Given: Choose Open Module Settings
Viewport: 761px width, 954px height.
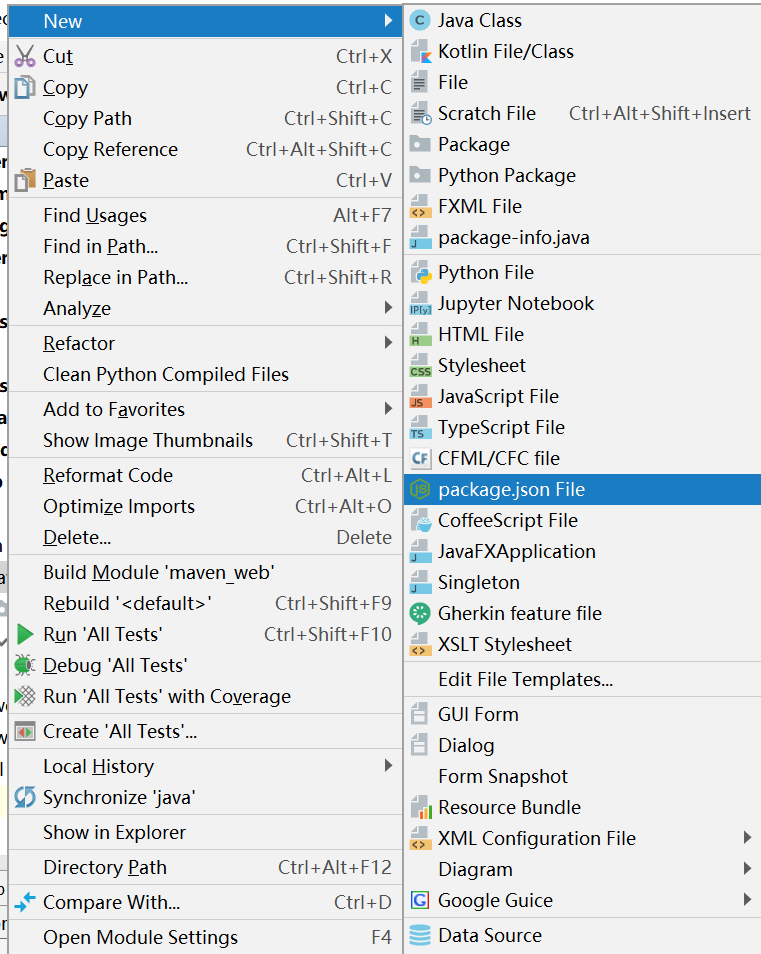Looking at the screenshot, I should (x=140, y=938).
